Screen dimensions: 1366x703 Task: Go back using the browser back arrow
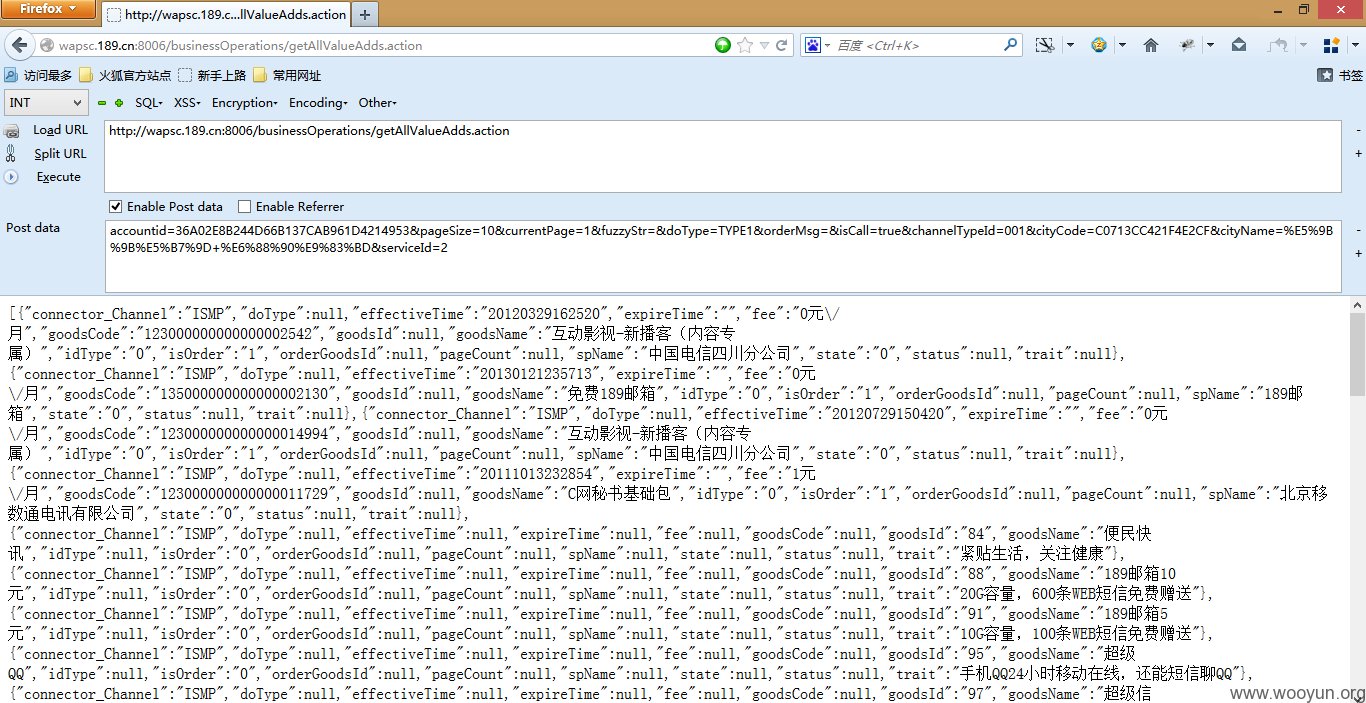tap(19, 45)
